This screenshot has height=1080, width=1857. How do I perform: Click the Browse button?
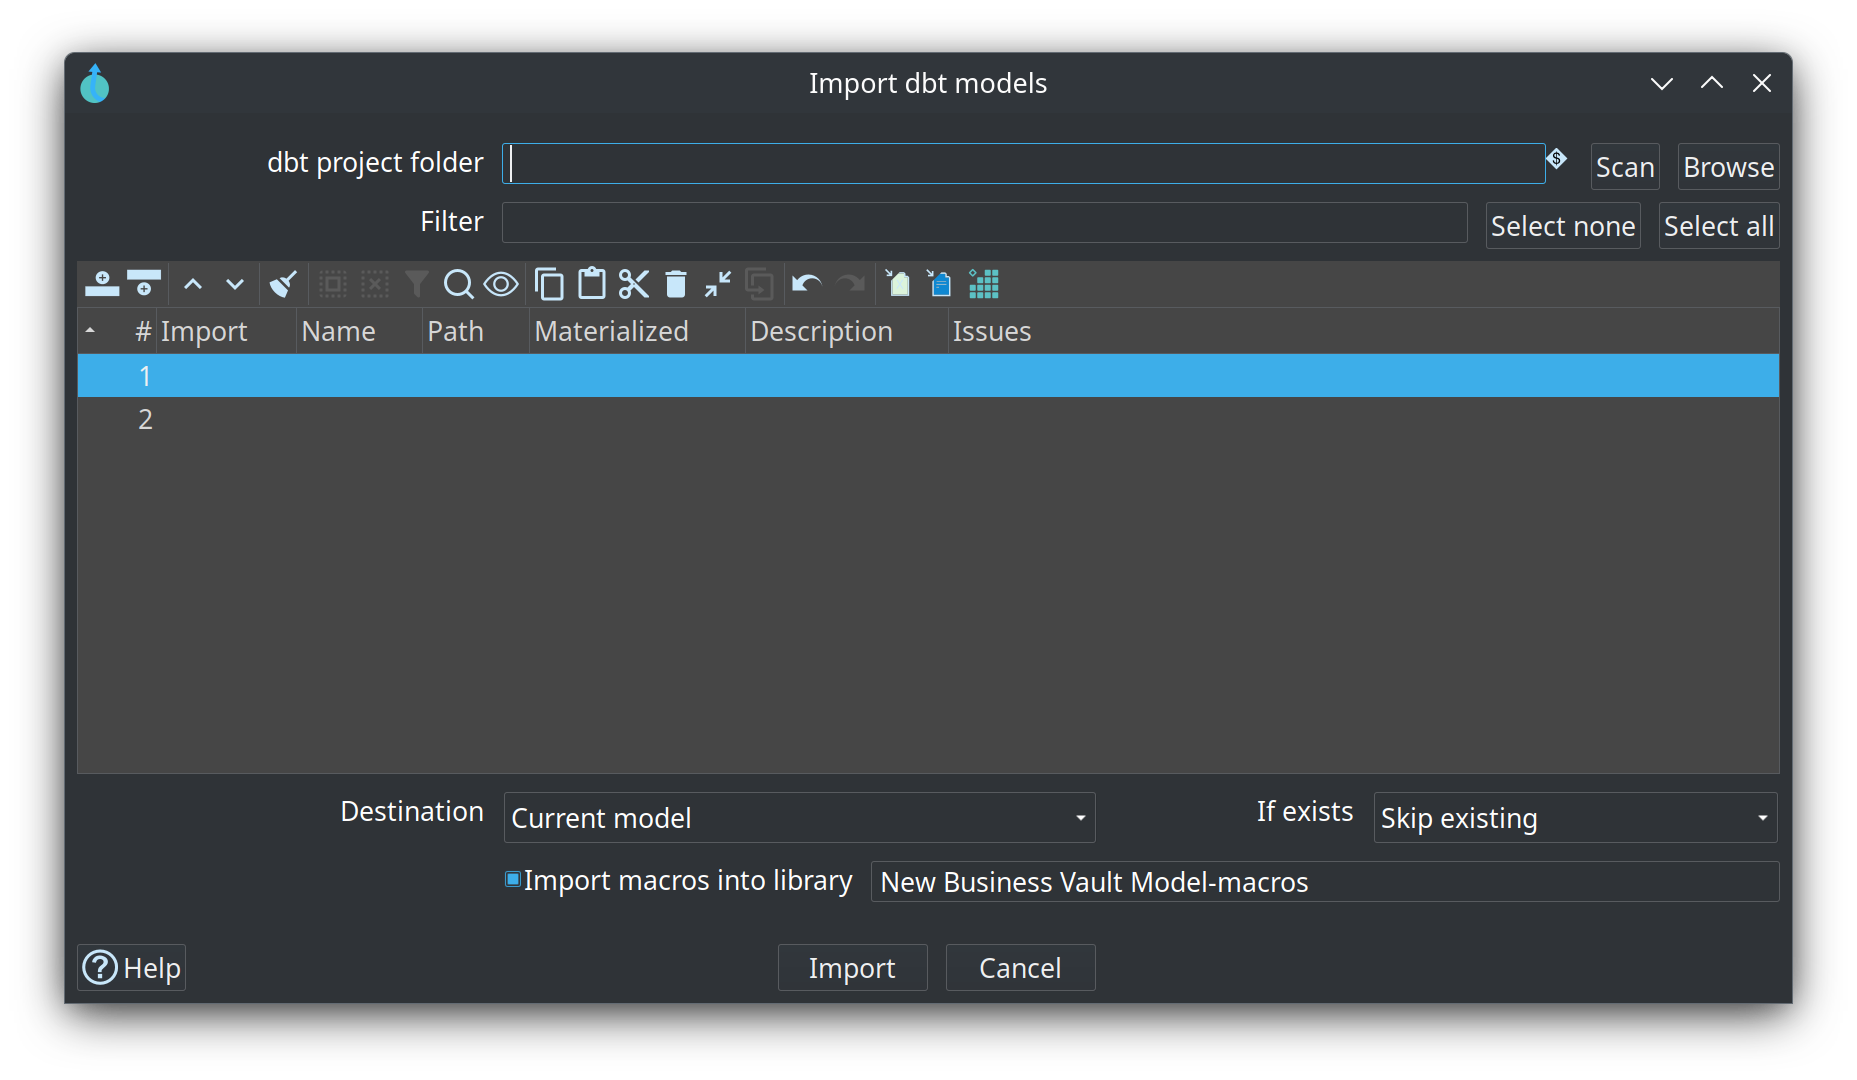click(1728, 167)
